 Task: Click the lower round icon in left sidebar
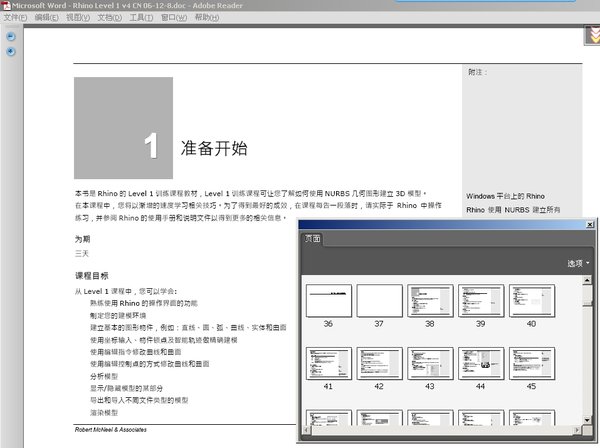click(x=11, y=51)
